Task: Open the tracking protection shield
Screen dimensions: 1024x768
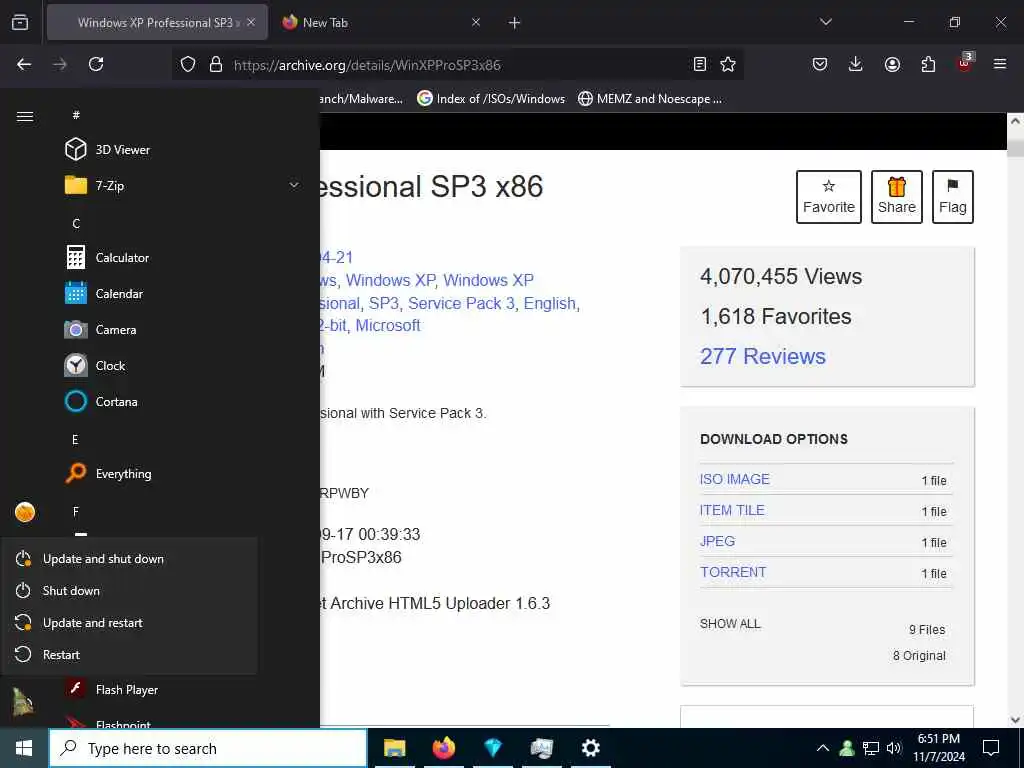Action: 188,65
